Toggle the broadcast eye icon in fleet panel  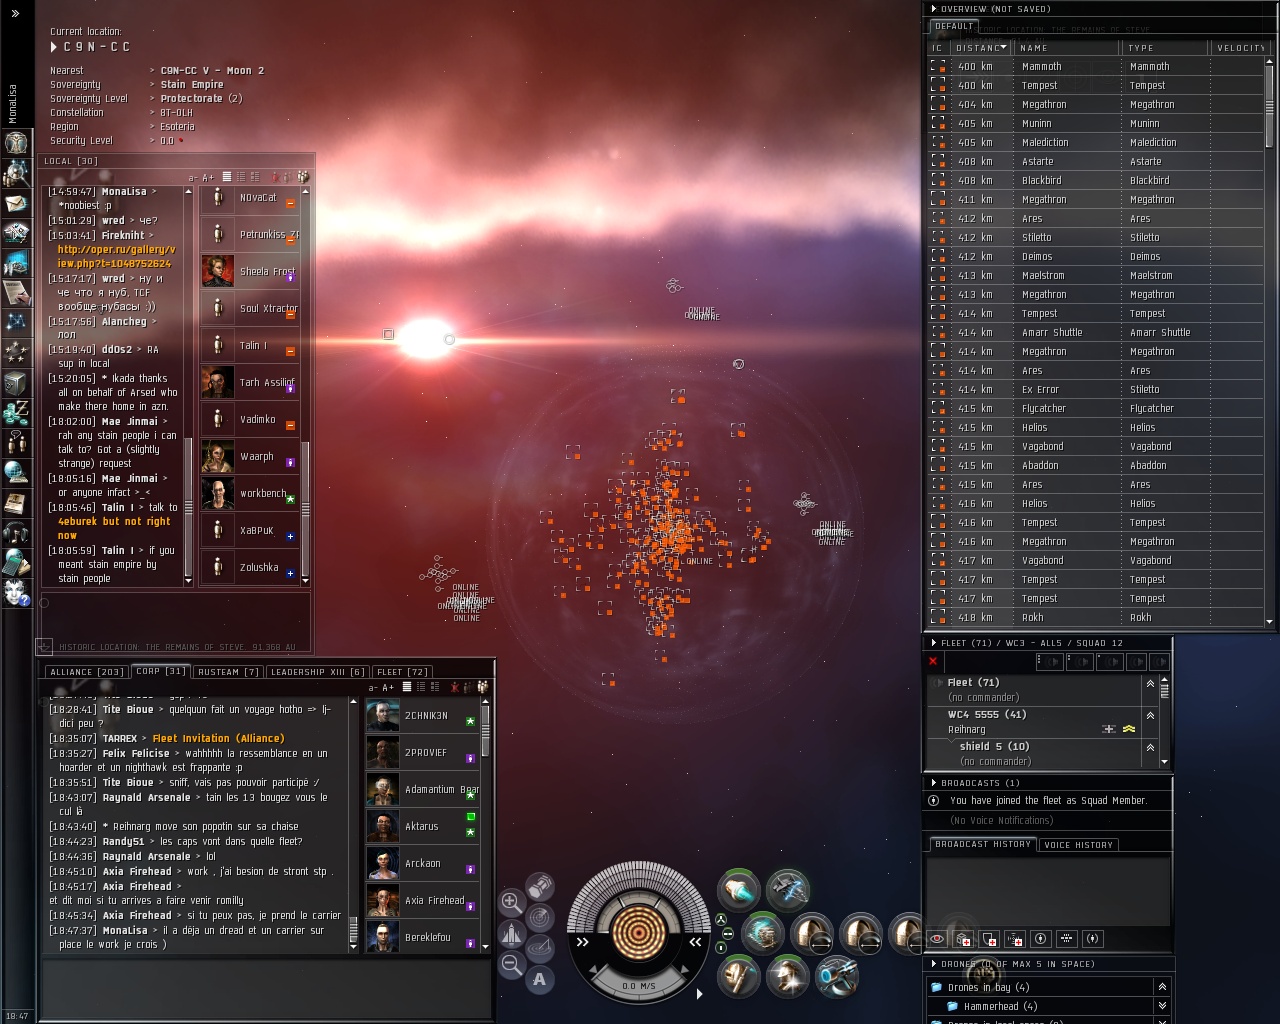(x=937, y=938)
